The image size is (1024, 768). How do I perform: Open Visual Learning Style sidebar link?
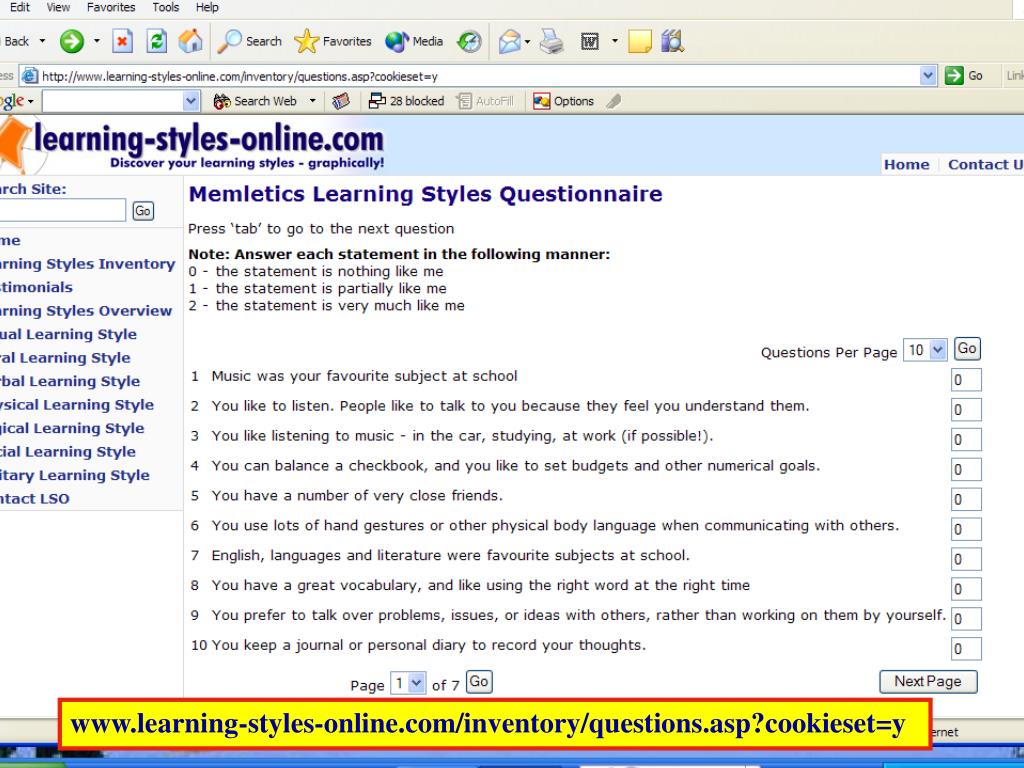click(x=68, y=334)
